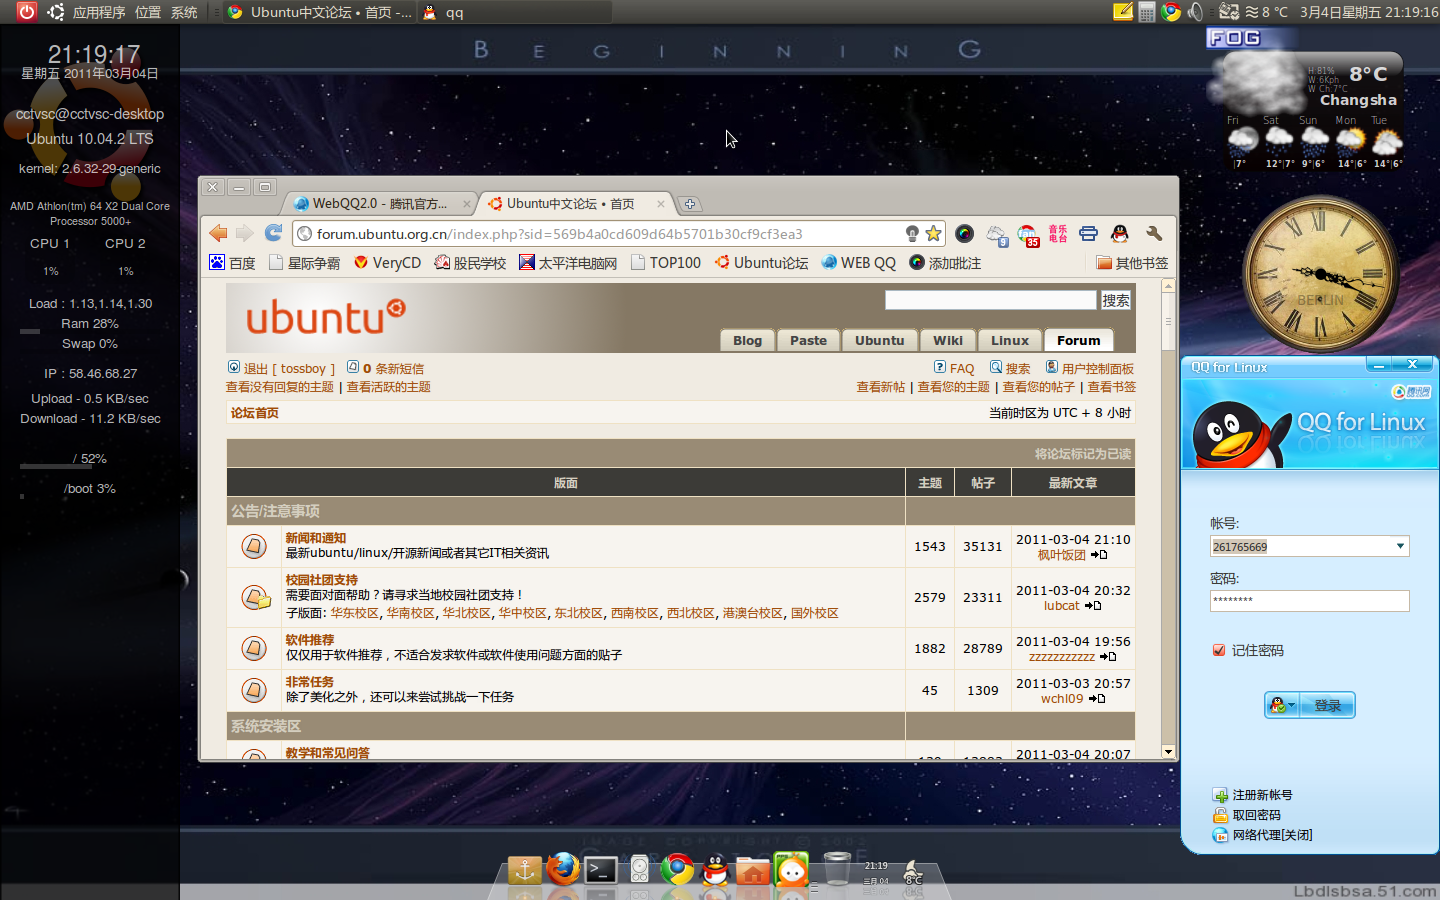Viewport: 1440px width, 900px height.
Task: Launch the PPS orange app from dock
Action: (792, 870)
